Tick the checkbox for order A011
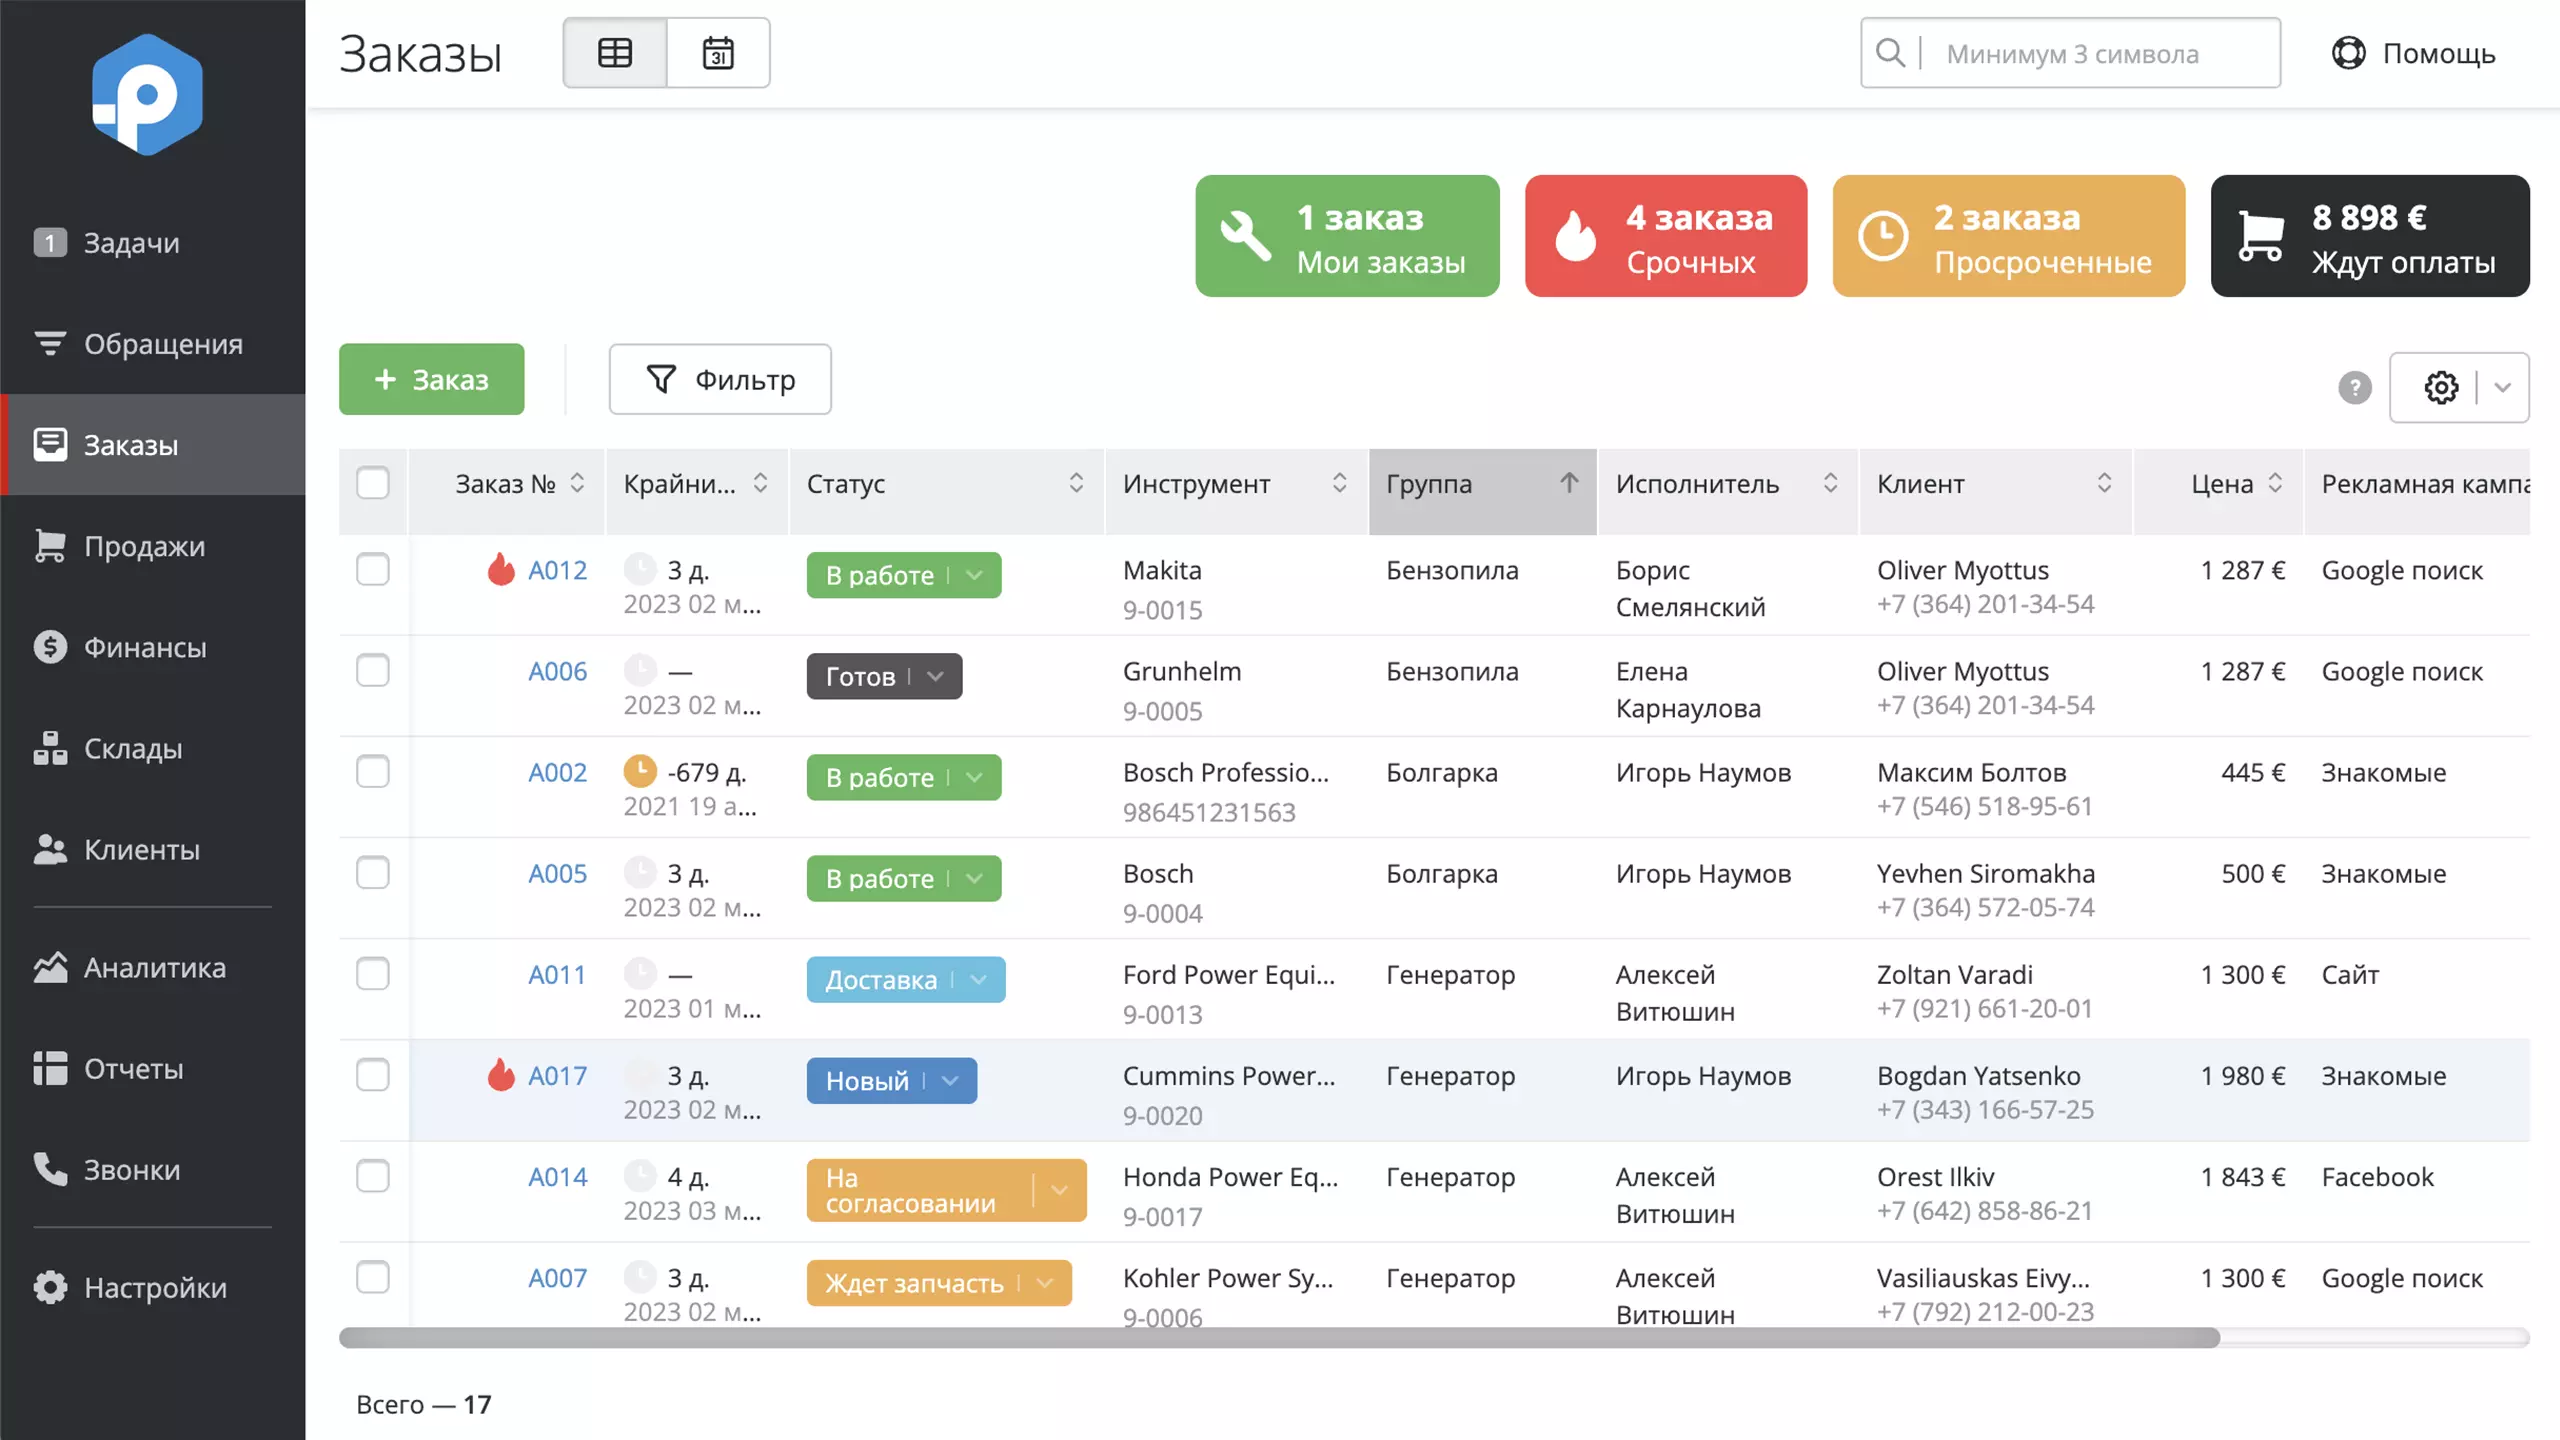 point(372,973)
